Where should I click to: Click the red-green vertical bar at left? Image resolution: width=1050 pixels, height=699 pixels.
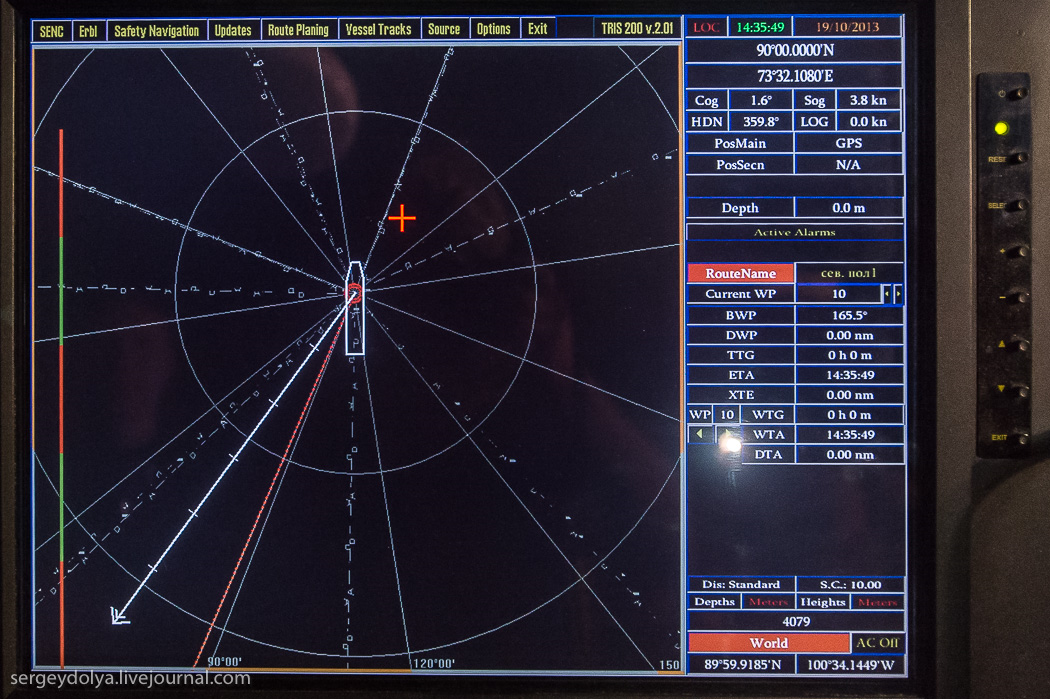[62, 400]
